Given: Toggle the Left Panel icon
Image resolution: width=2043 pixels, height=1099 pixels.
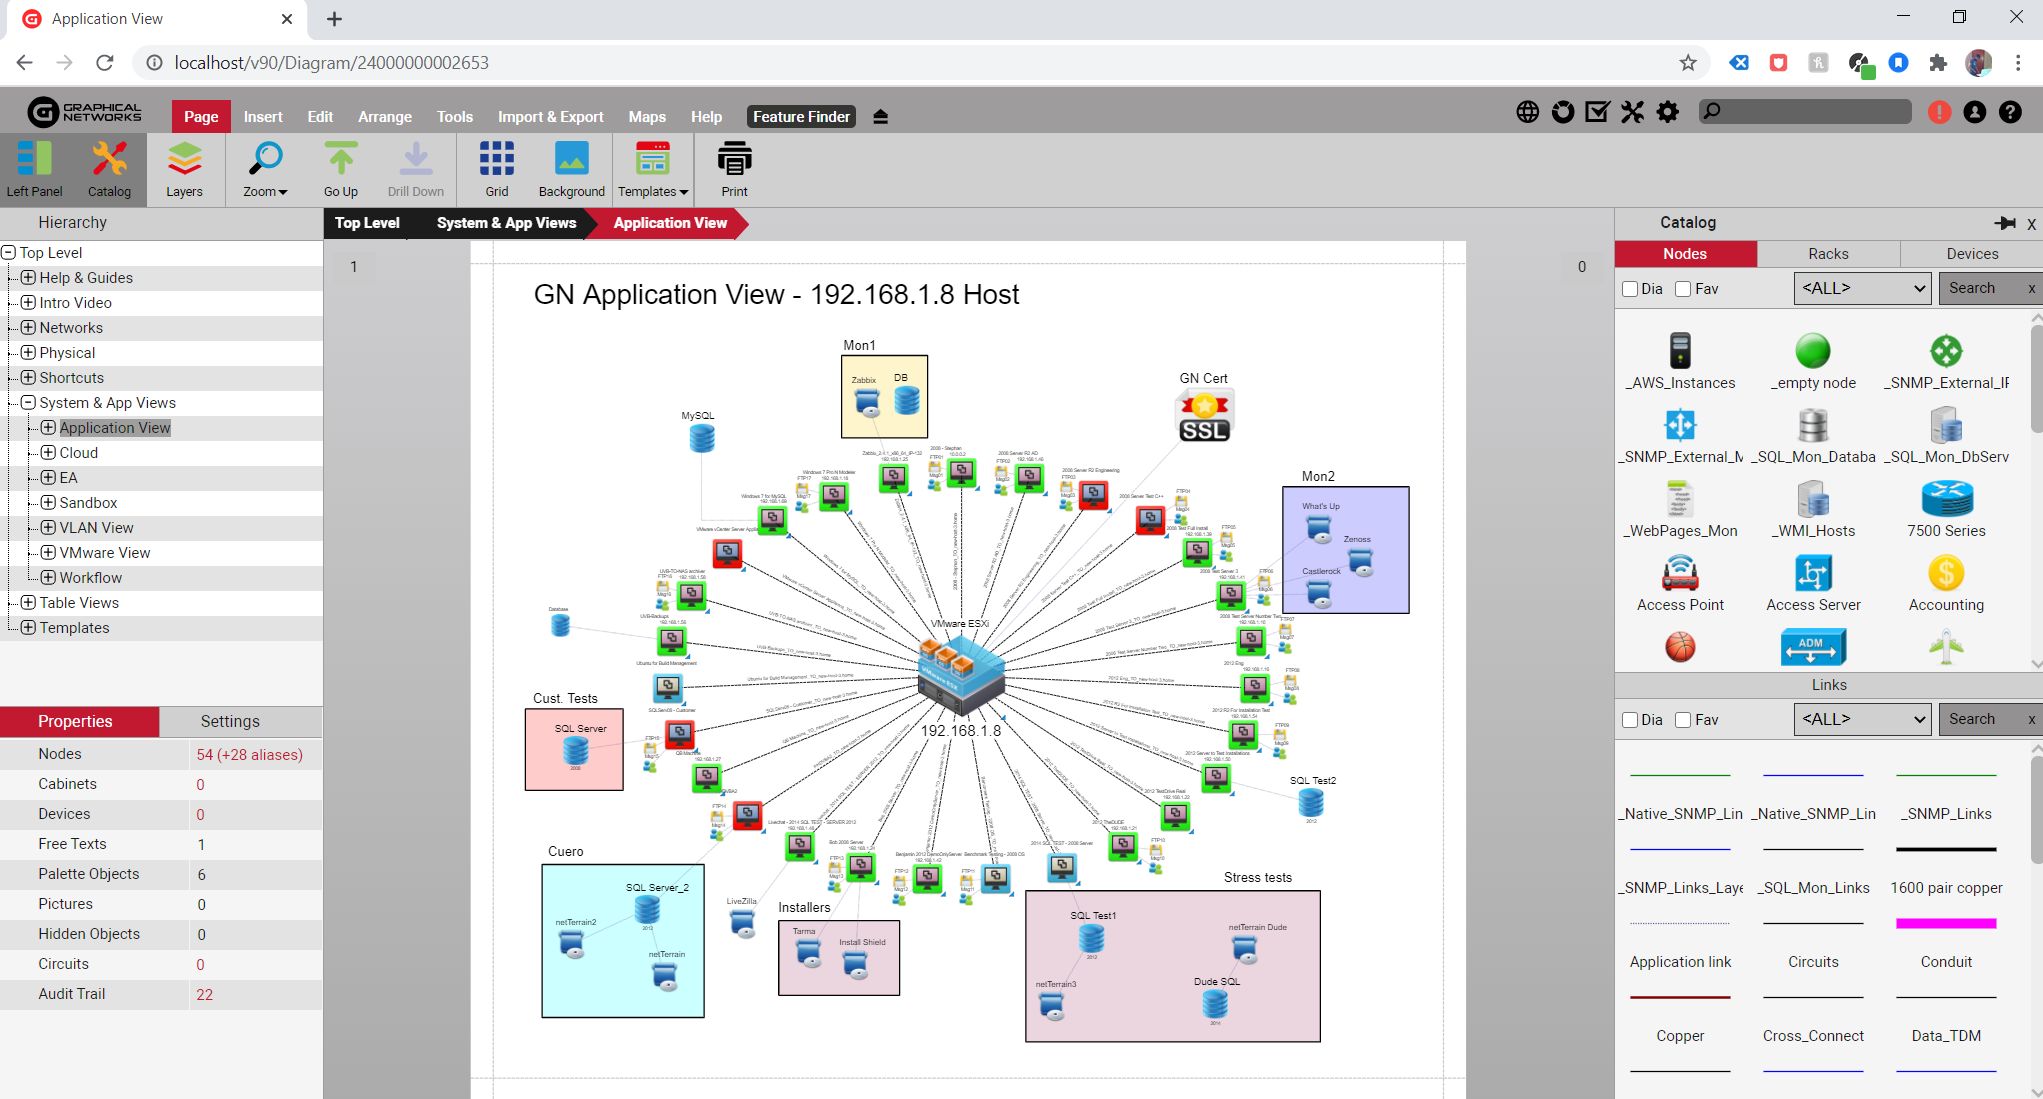Looking at the screenshot, I should (34, 160).
